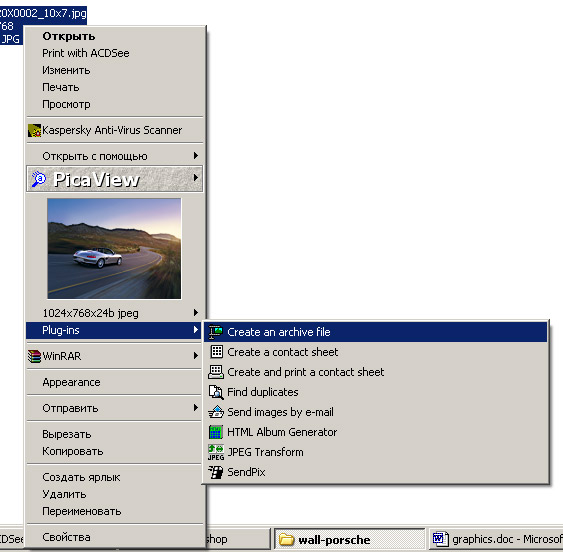
Task: Click the JPEG Transform icon
Action: pos(216,452)
